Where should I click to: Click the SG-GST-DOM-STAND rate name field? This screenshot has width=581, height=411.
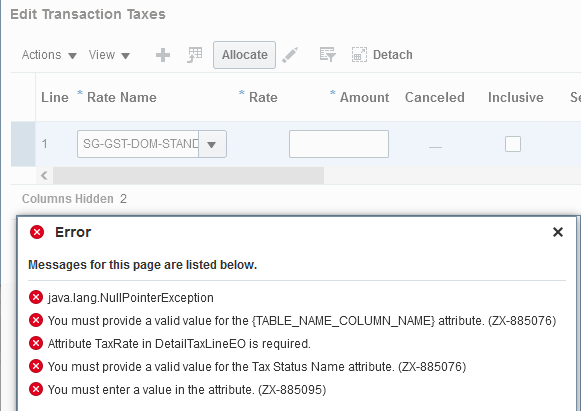(x=138, y=144)
